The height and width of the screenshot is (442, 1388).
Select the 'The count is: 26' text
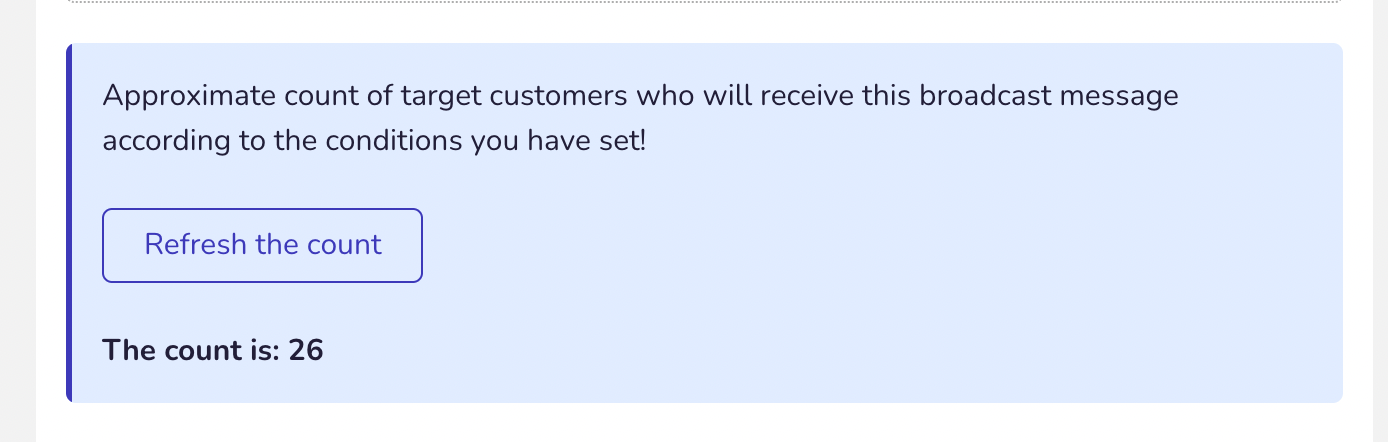[213, 350]
